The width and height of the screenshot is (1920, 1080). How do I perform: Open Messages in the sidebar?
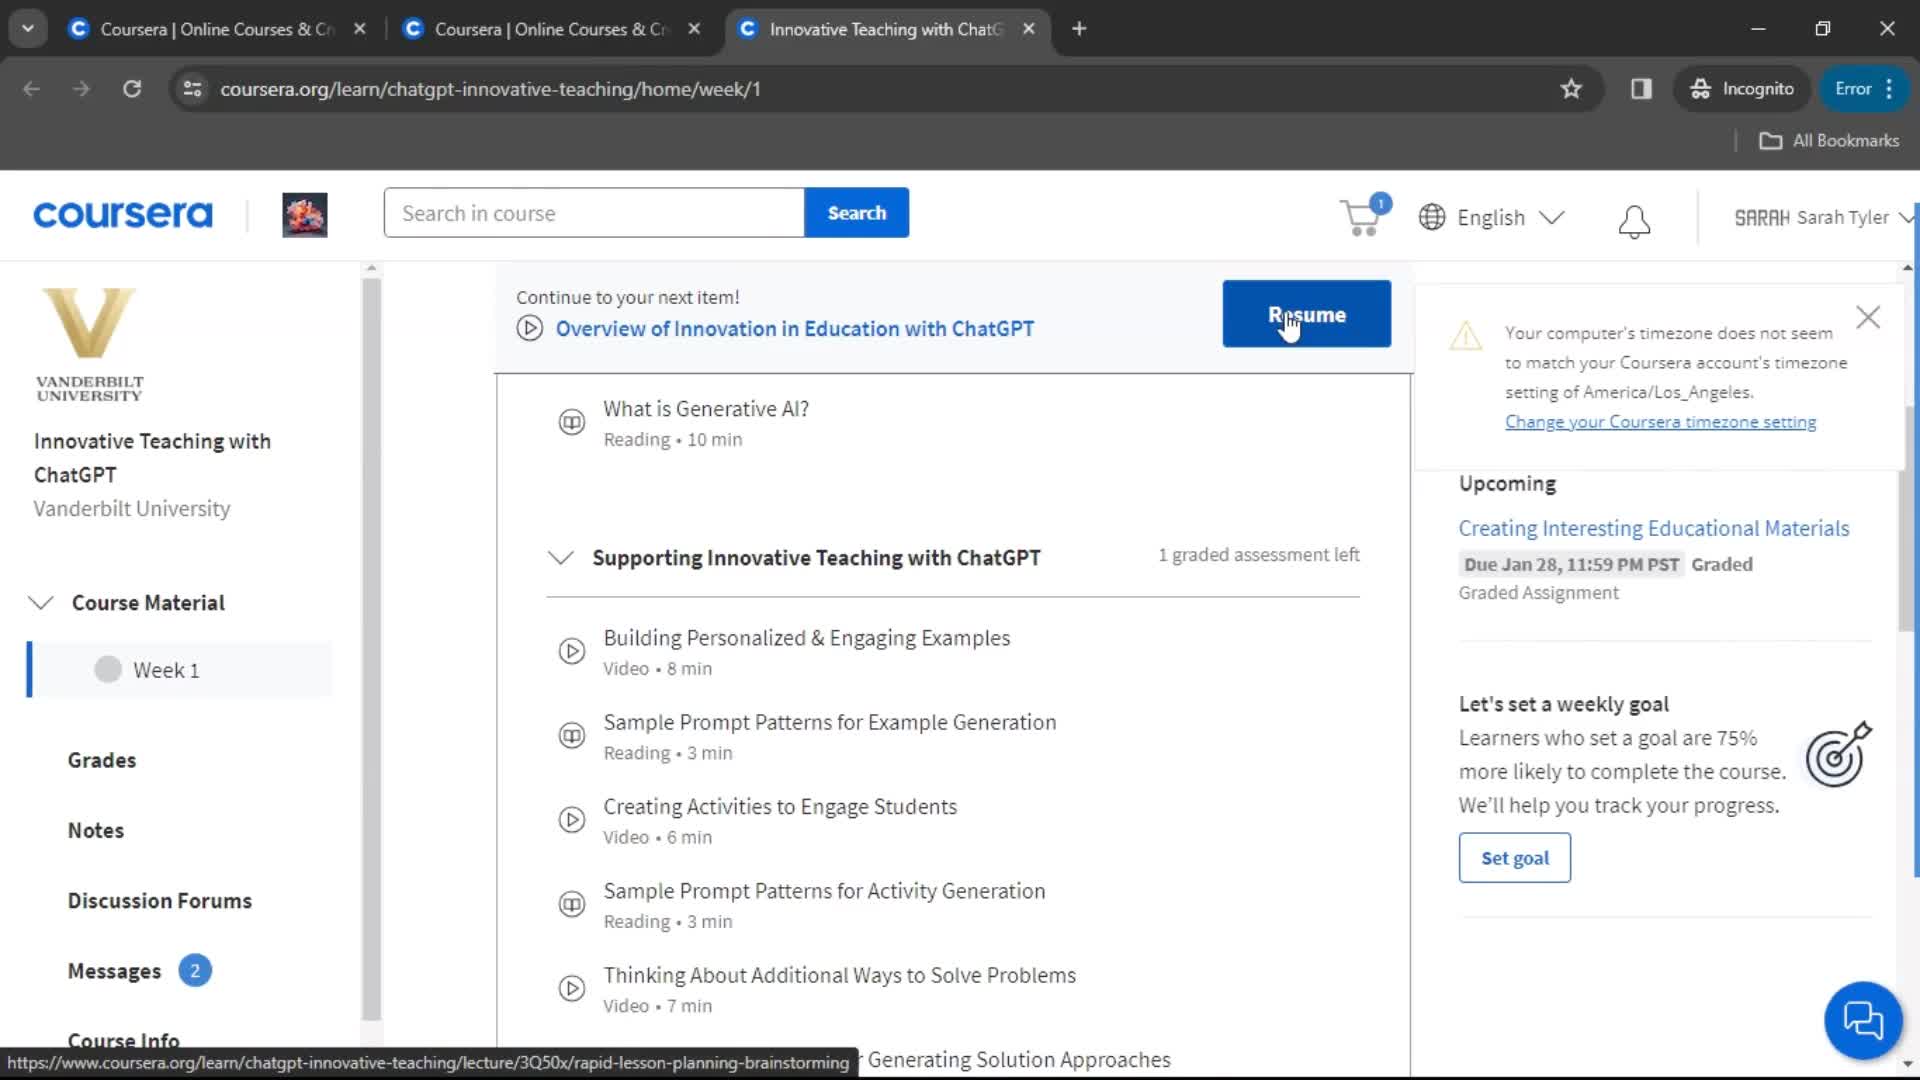[x=114, y=971]
